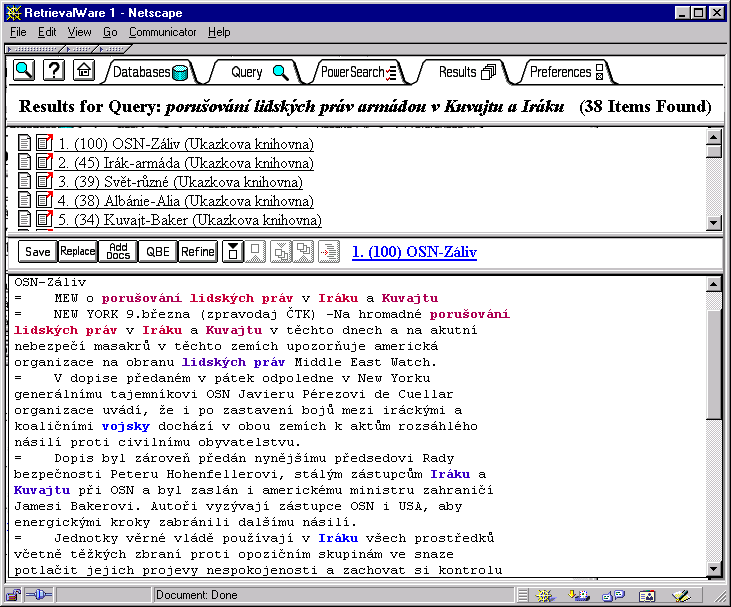Open the Edit menu
The height and width of the screenshot is (607, 731).
(x=47, y=32)
